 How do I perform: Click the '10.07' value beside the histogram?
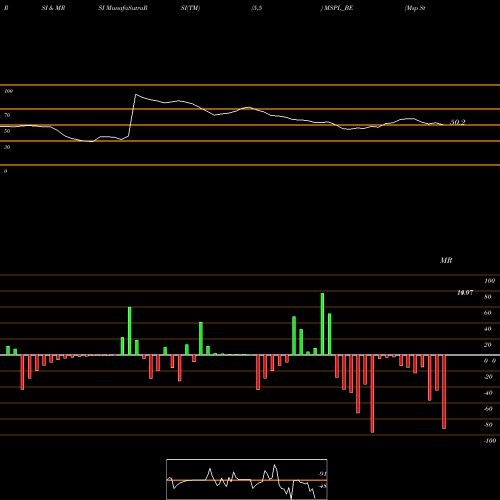[465, 293]
